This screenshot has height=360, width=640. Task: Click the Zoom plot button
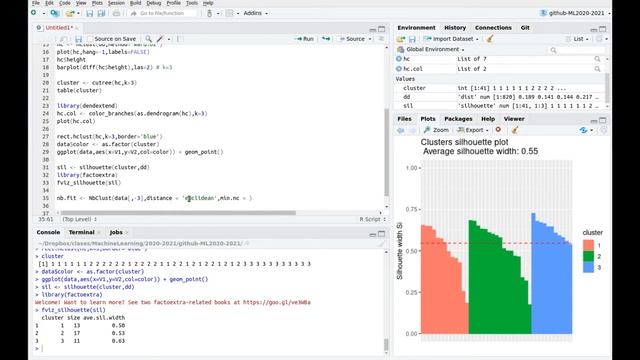(x=436, y=130)
